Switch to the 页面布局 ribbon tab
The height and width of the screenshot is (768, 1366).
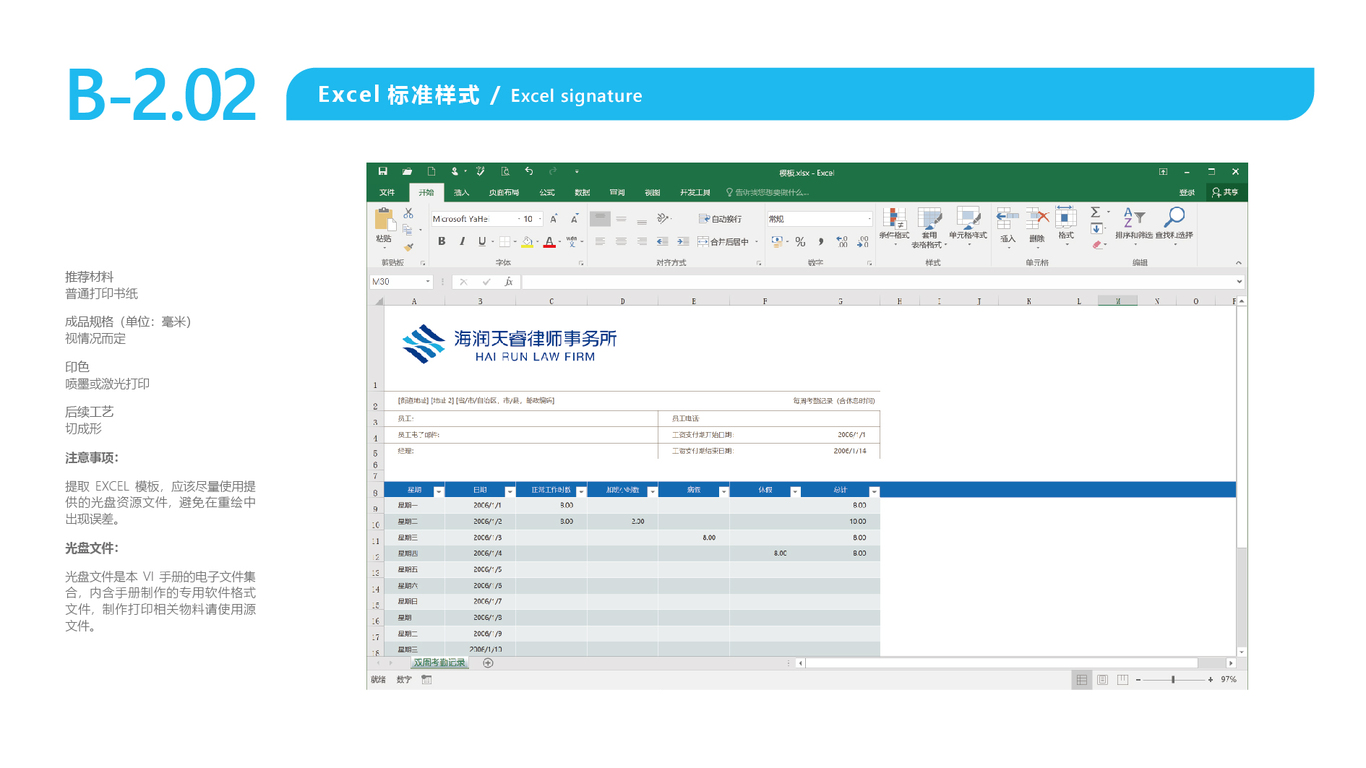click(x=504, y=193)
